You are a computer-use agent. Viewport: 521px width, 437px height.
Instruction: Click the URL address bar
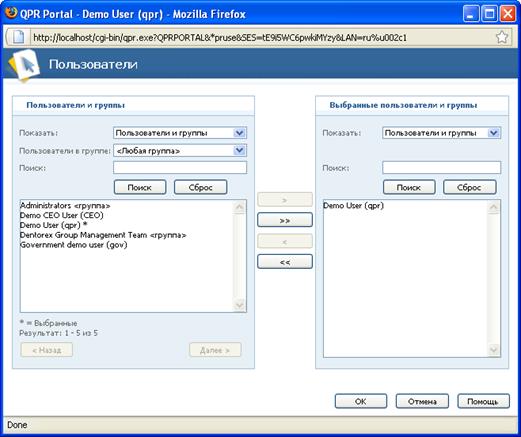(x=262, y=37)
